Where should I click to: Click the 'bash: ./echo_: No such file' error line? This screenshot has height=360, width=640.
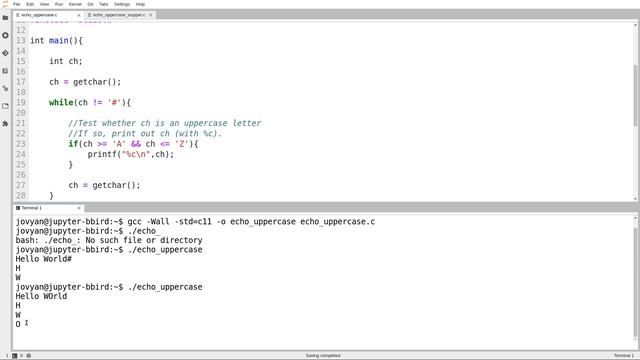109,240
